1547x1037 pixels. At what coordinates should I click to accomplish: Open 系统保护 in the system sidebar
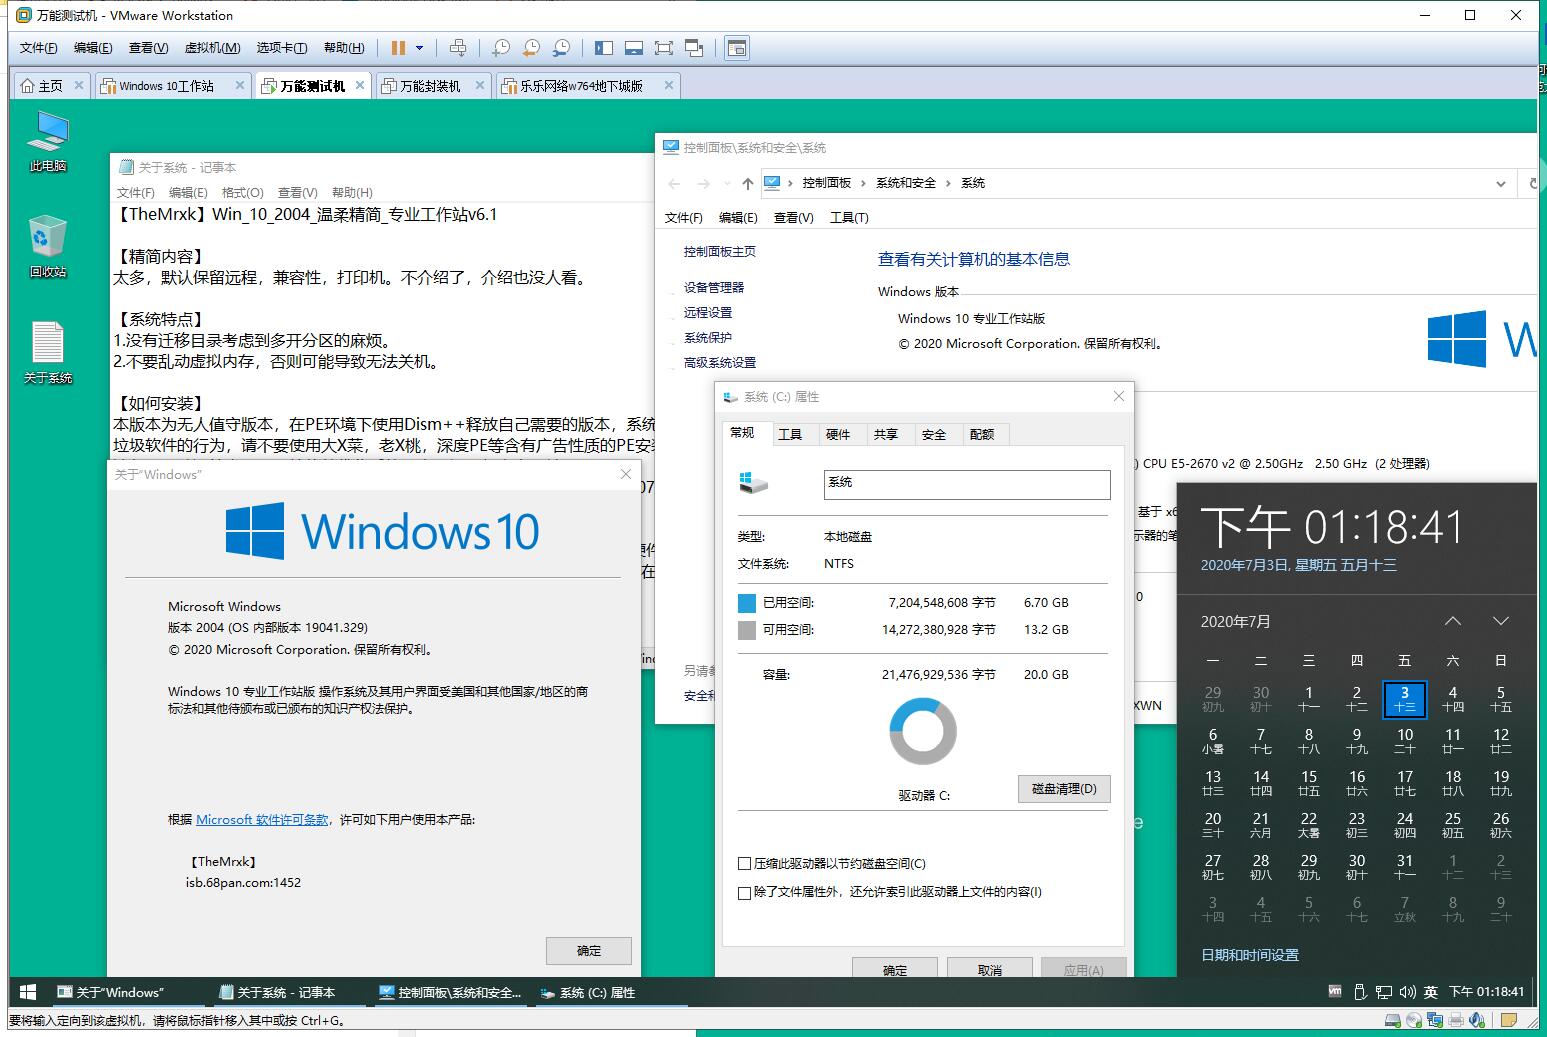click(x=708, y=338)
